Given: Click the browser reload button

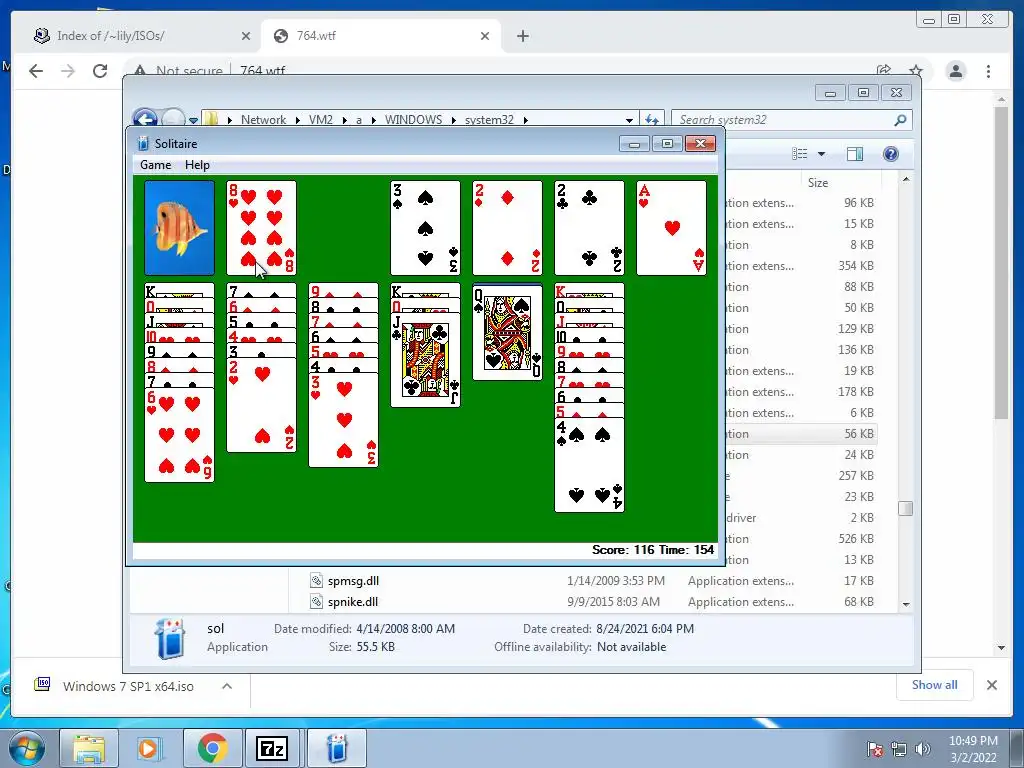Looking at the screenshot, I should tap(100, 71).
